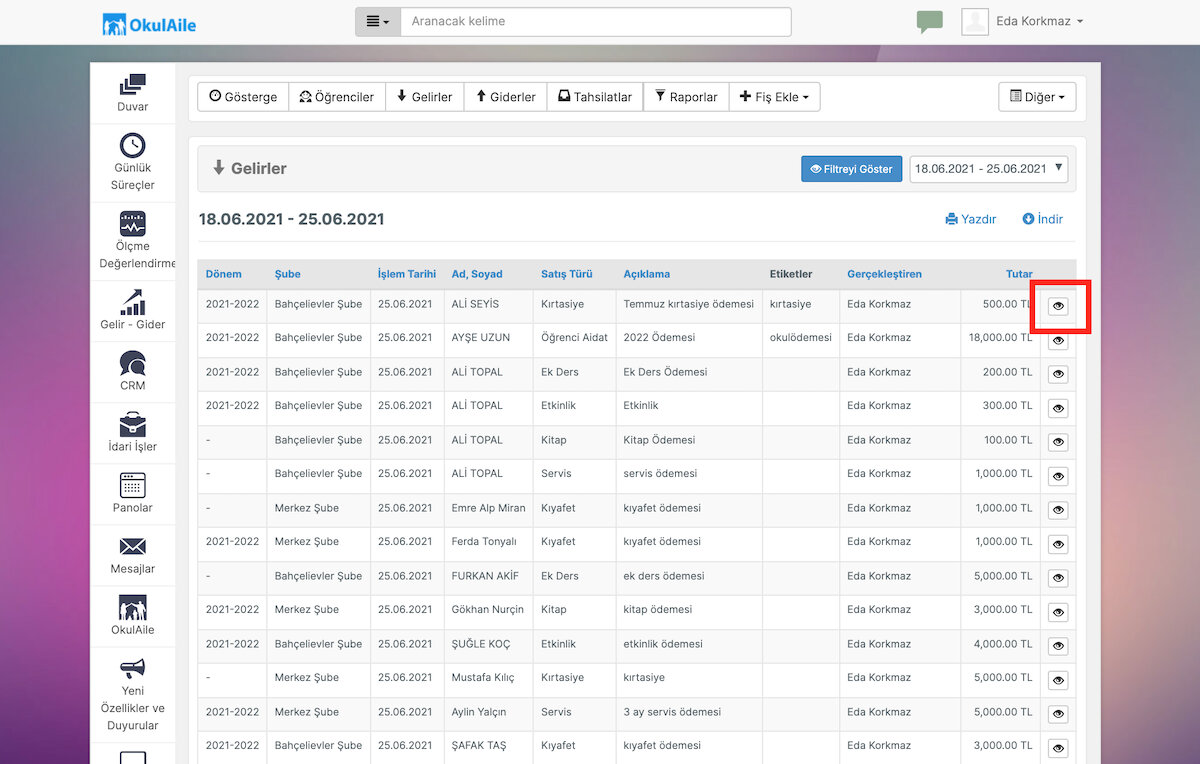
Task: Click the Aranacak kelime search field
Action: 596,21
